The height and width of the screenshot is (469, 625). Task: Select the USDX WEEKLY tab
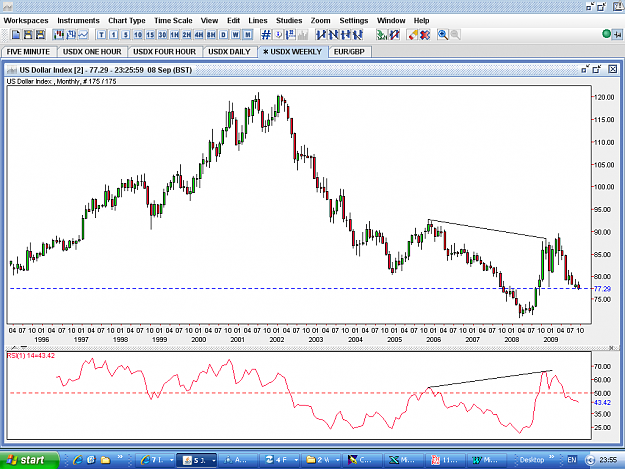tap(293, 52)
